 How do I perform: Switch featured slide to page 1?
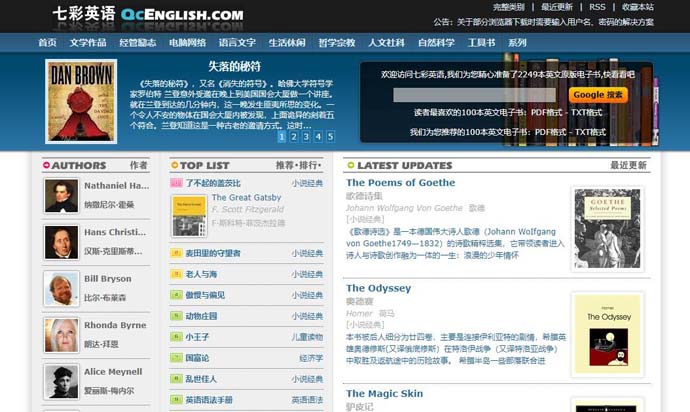[282, 136]
